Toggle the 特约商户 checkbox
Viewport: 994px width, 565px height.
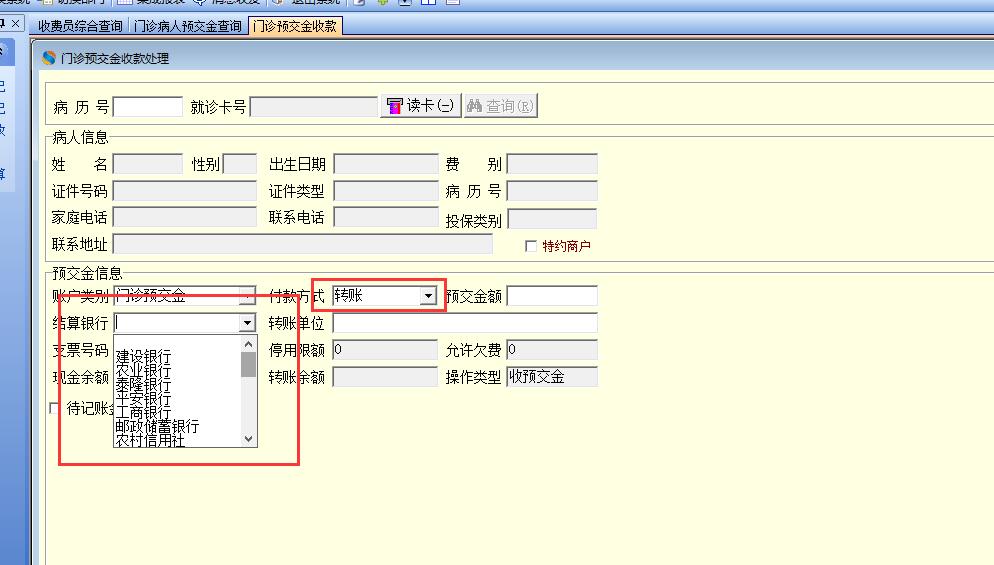click(x=531, y=246)
